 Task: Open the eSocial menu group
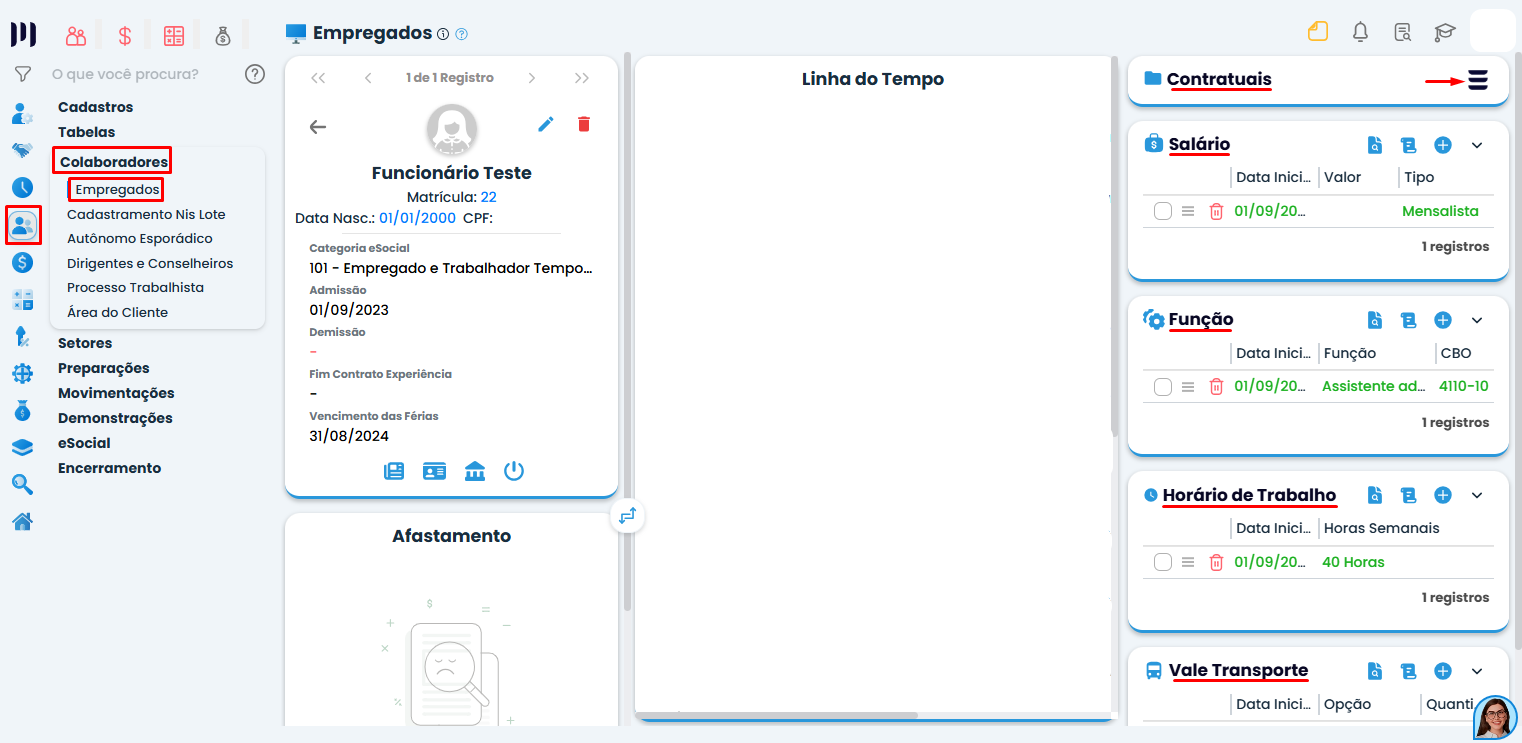(x=84, y=443)
